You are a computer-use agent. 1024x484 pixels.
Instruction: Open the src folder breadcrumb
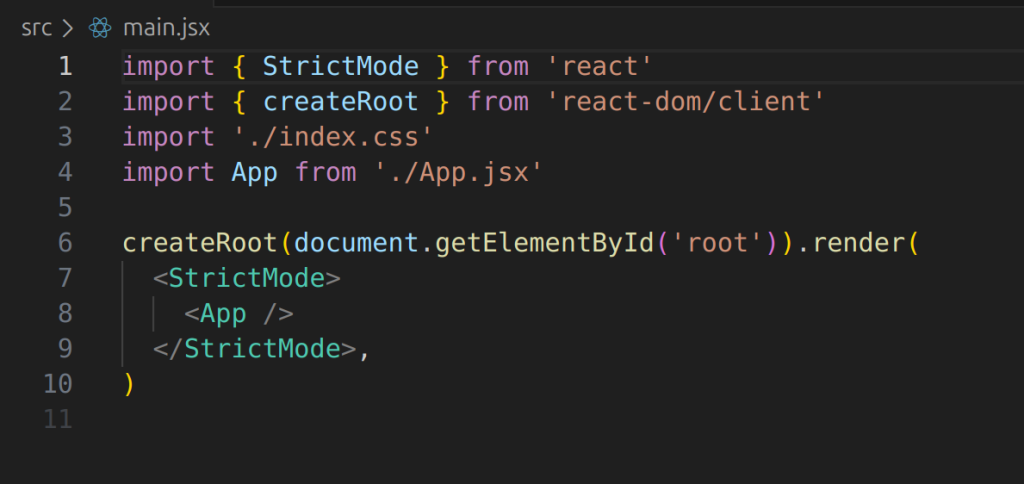point(36,28)
